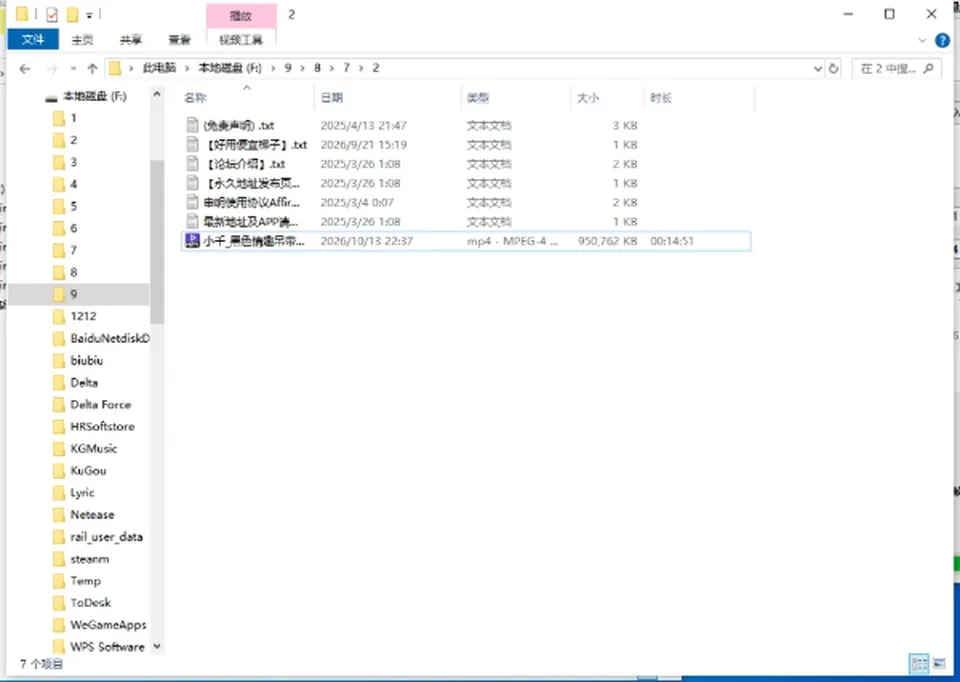Go back with the left arrow
Screen dimensions: 960x682
24,69
